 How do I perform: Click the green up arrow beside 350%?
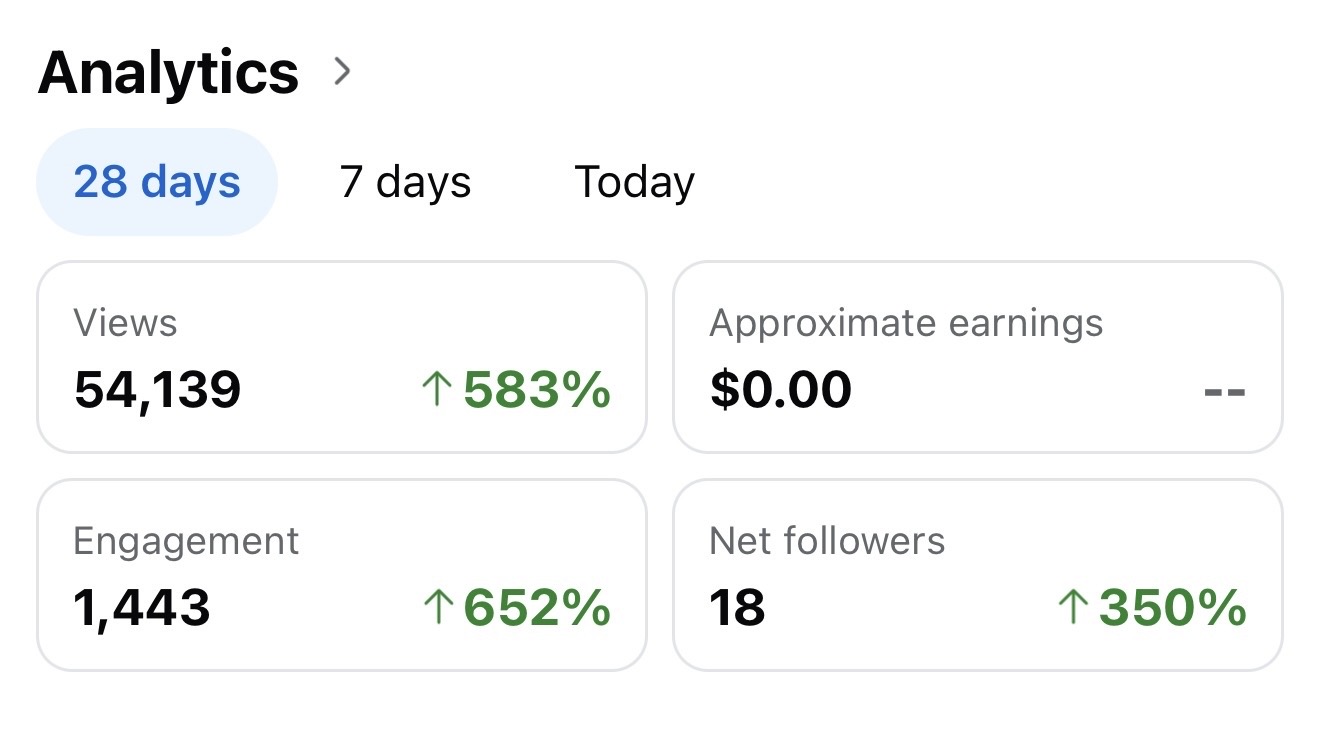(x=1073, y=607)
